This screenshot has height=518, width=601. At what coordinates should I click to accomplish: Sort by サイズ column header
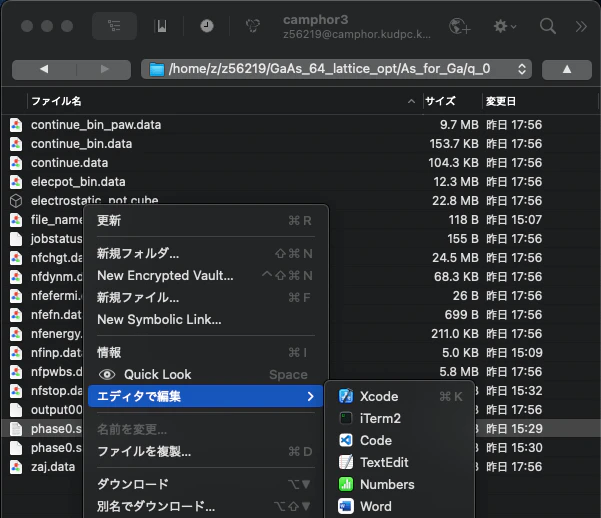(x=440, y=101)
